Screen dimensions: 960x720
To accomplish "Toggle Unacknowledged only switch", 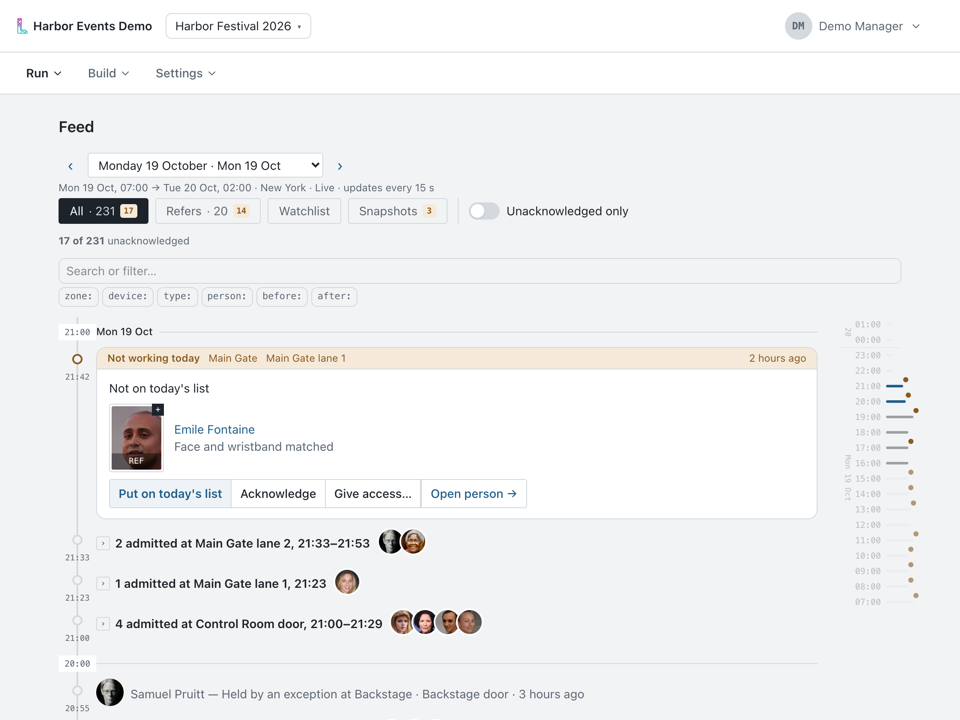I will point(484,211).
